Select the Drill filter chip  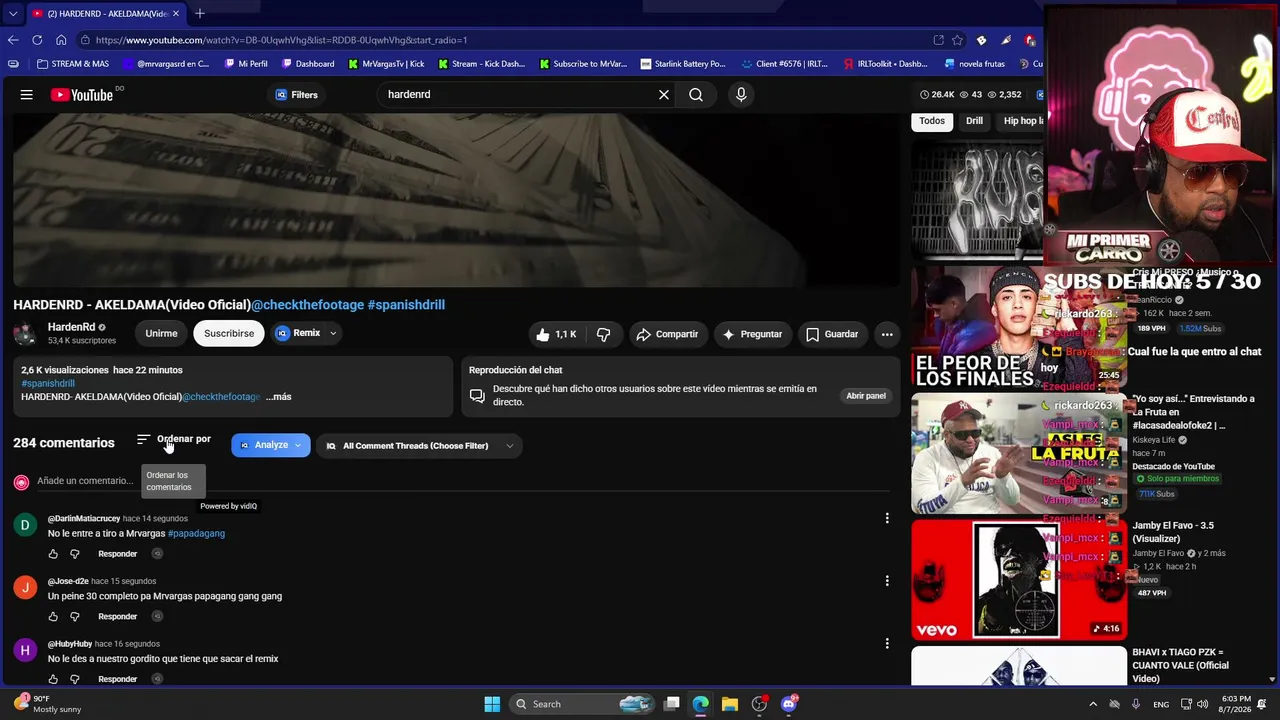point(974,121)
